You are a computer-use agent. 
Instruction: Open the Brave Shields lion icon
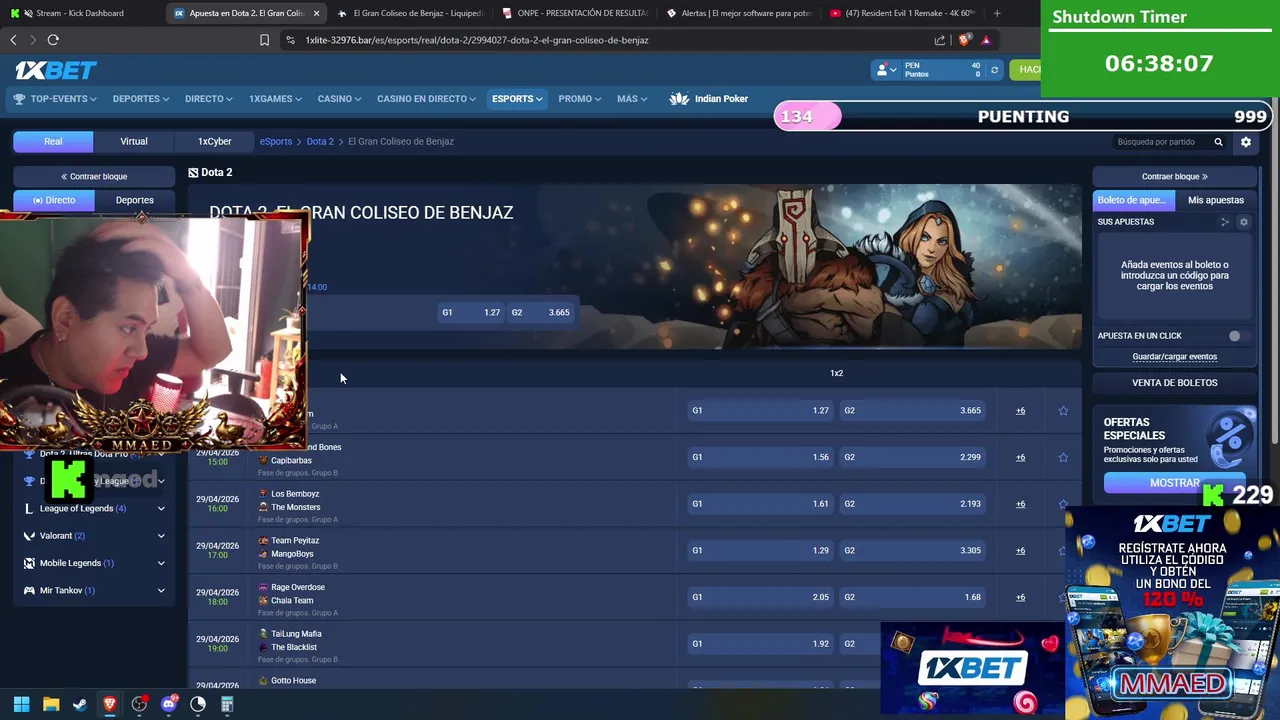point(964,40)
